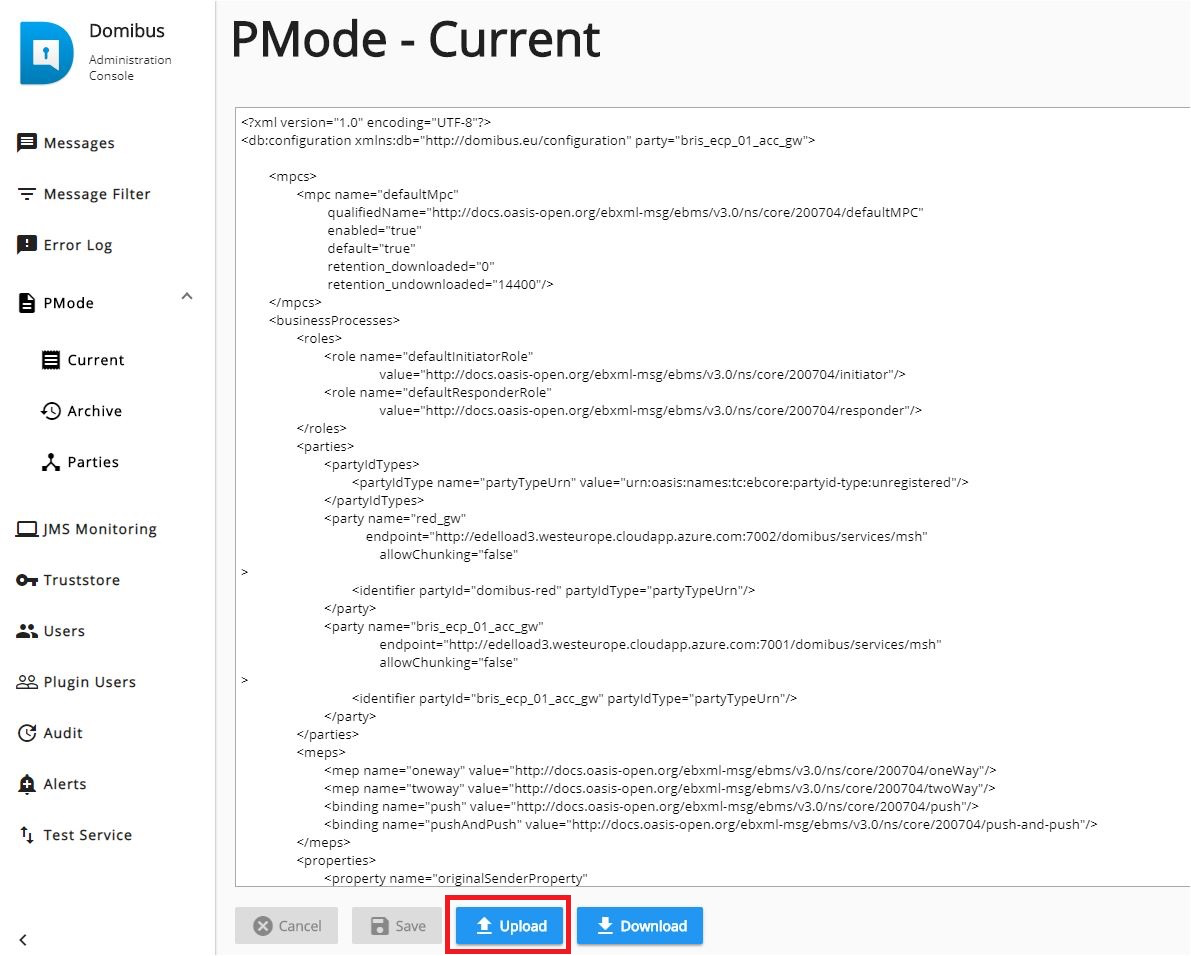The height and width of the screenshot is (956, 1191).
Task: Click the JMS Monitoring laptop icon
Action: click(x=27, y=528)
